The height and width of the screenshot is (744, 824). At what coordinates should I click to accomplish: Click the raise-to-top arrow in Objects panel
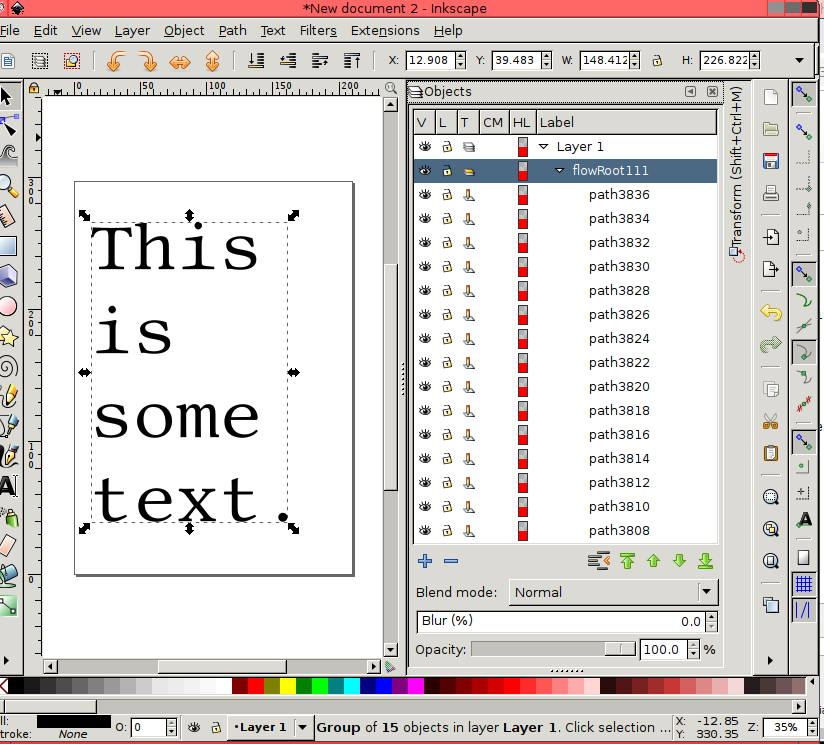point(628,561)
